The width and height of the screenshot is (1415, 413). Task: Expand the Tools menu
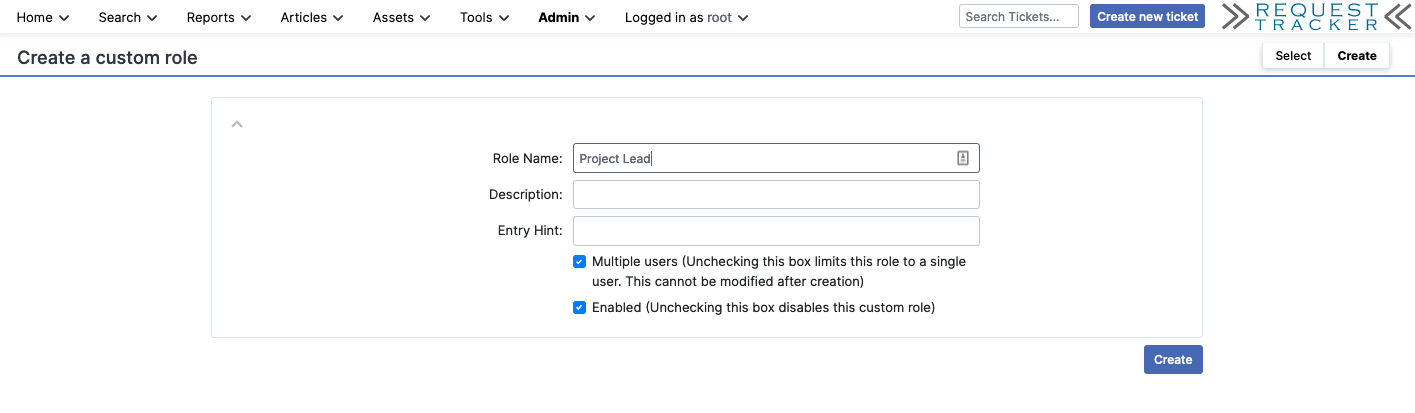484,17
